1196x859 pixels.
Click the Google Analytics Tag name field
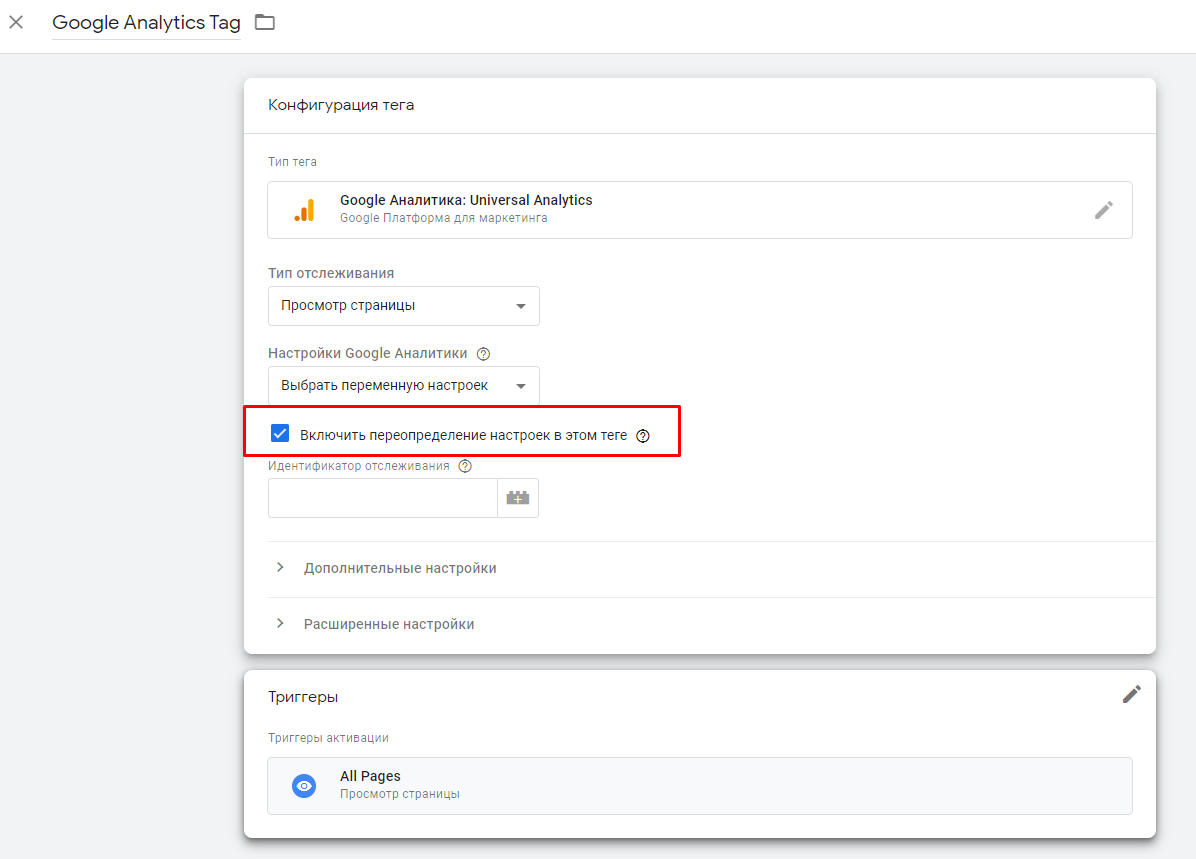(x=146, y=23)
